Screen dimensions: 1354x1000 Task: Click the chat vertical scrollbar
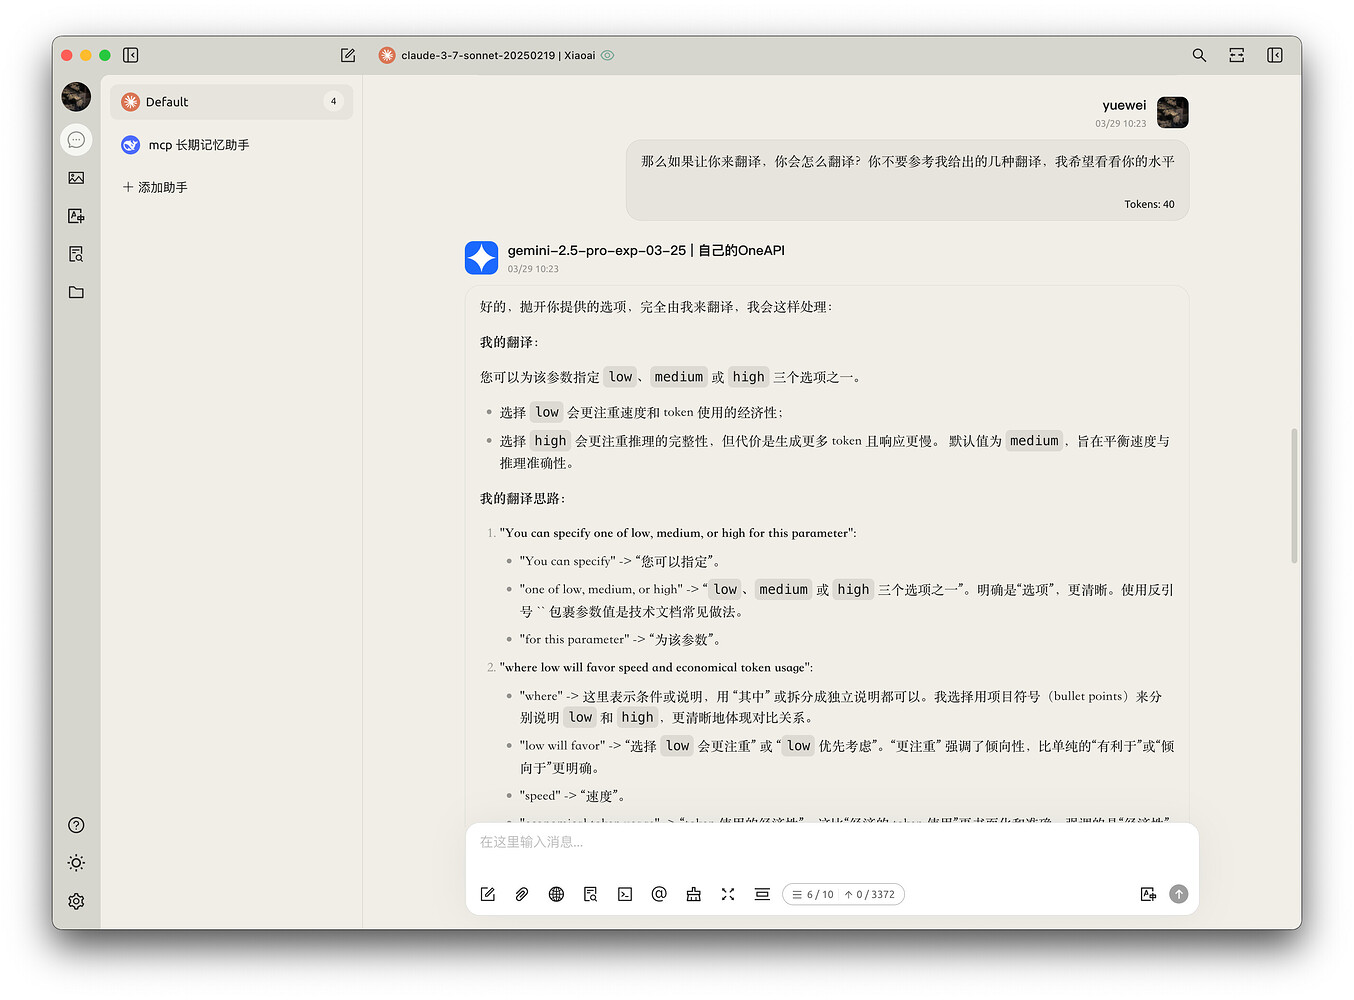(x=1294, y=496)
